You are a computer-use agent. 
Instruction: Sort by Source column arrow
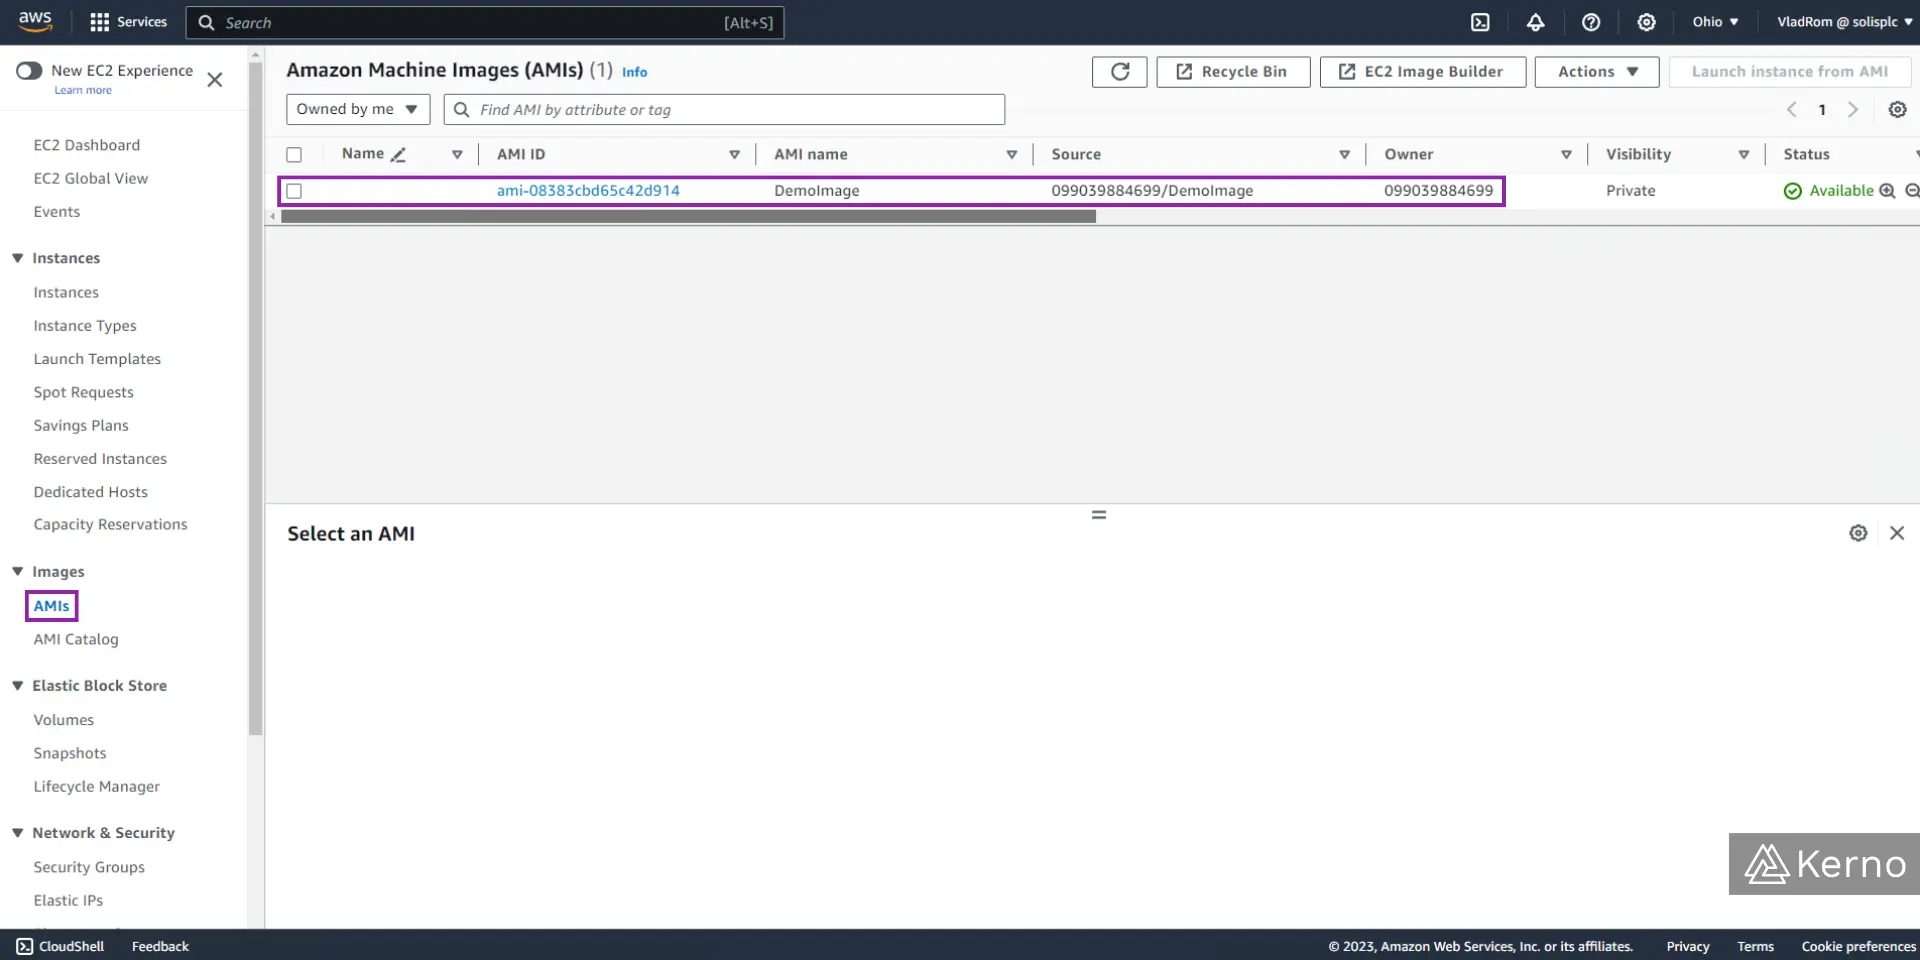click(x=1344, y=154)
